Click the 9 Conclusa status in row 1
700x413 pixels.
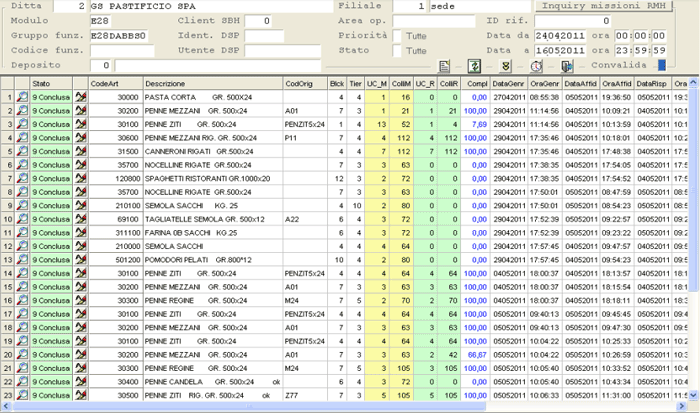point(51,97)
